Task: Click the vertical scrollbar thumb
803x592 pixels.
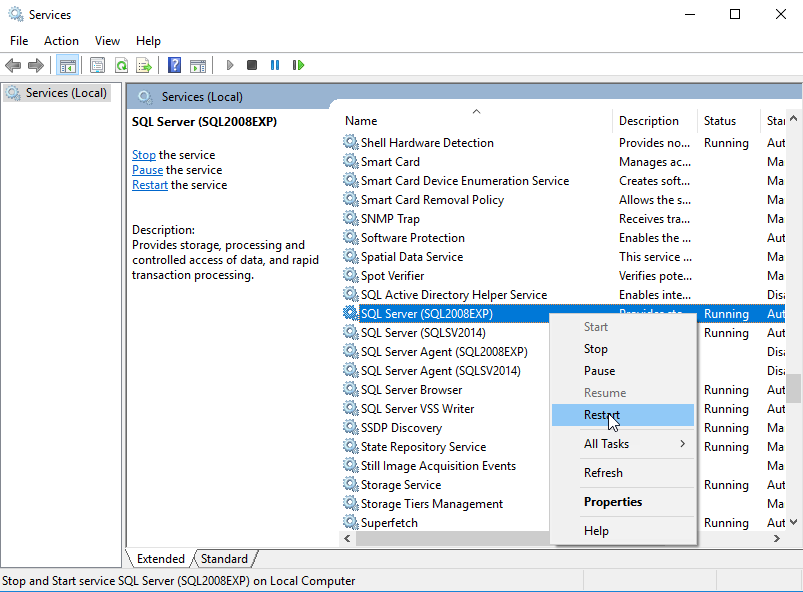Action: pyautogui.click(x=793, y=389)
